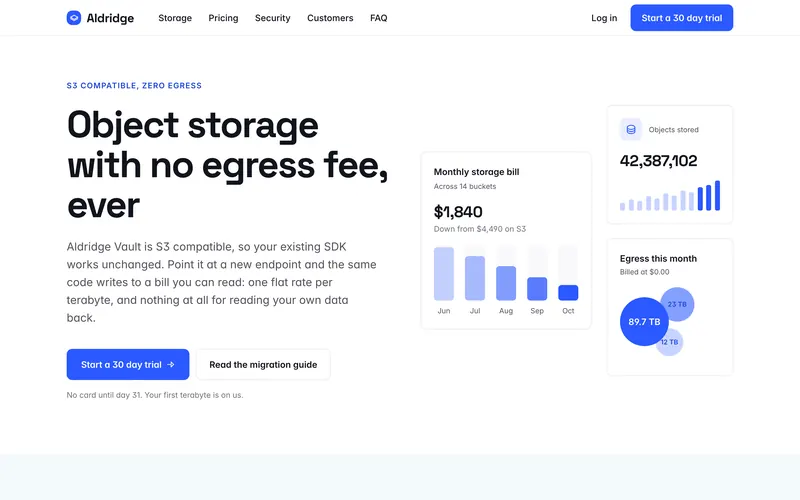The height and width of the screenshot is (500, 800).
Task: Click the Log in link
Action: point(604,18)
